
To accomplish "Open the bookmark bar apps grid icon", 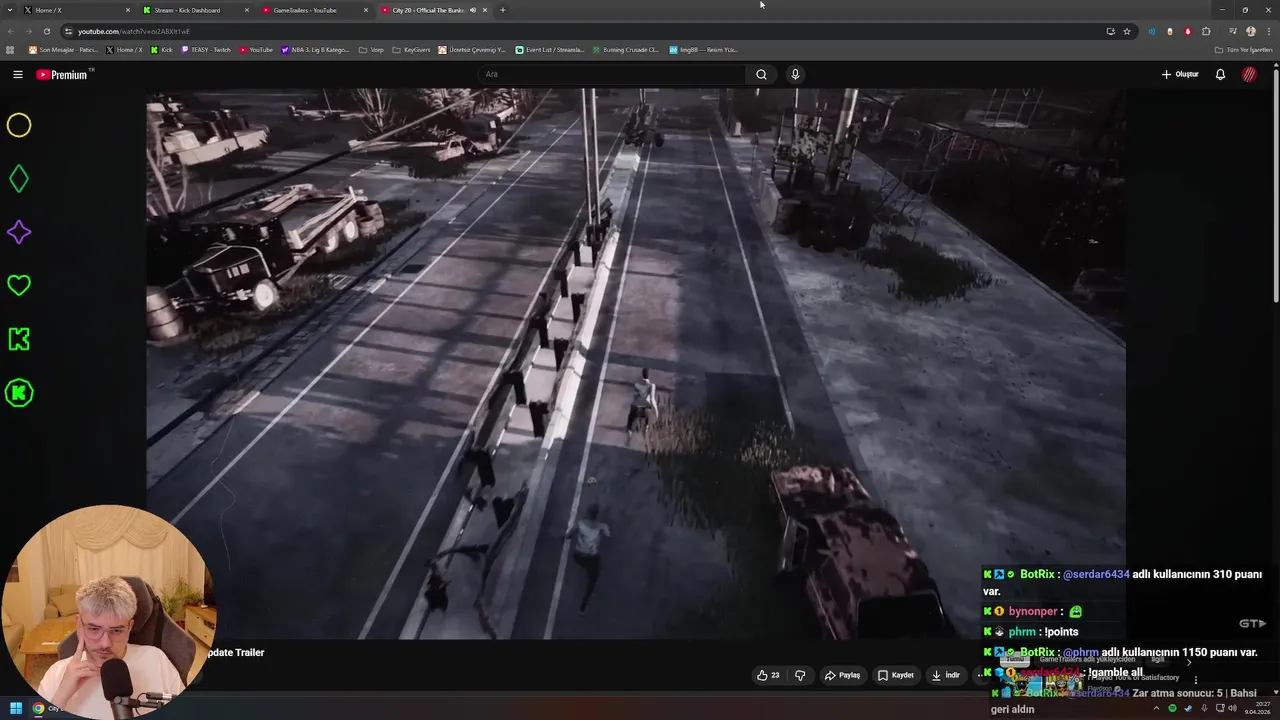I will tap(10, 49).
